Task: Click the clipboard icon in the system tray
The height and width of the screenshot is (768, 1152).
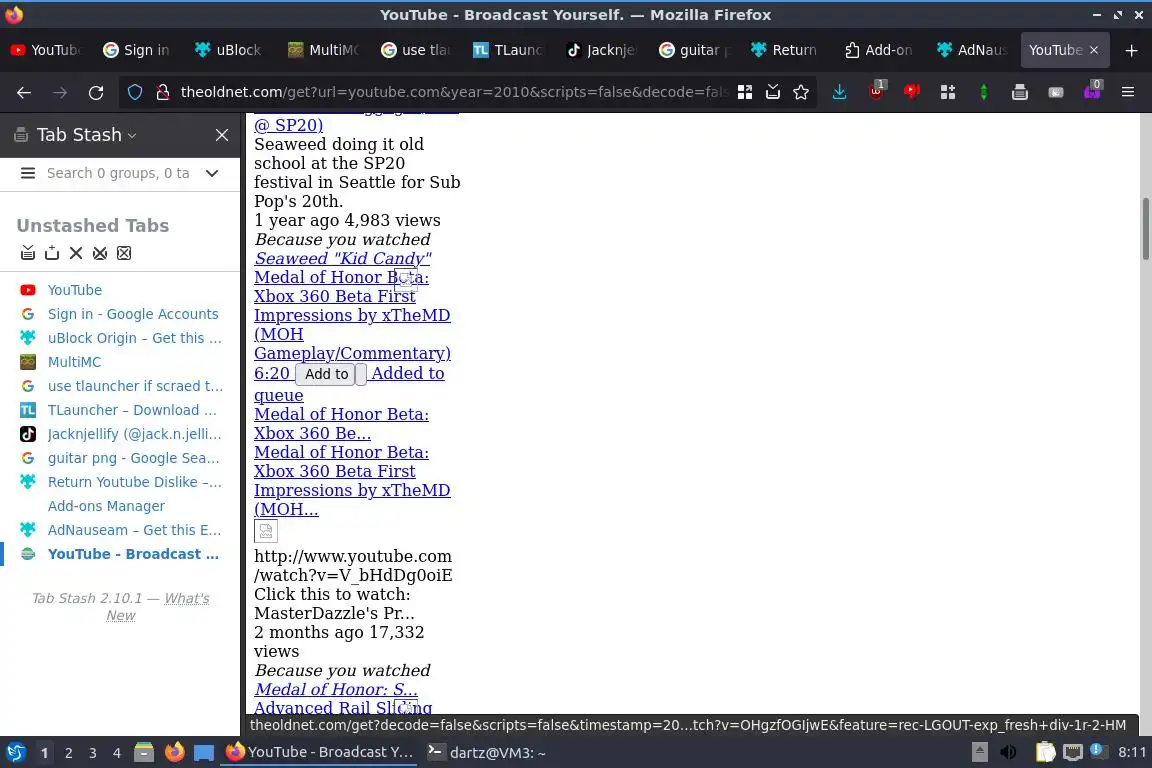Action: click(x=1045, y=753)
